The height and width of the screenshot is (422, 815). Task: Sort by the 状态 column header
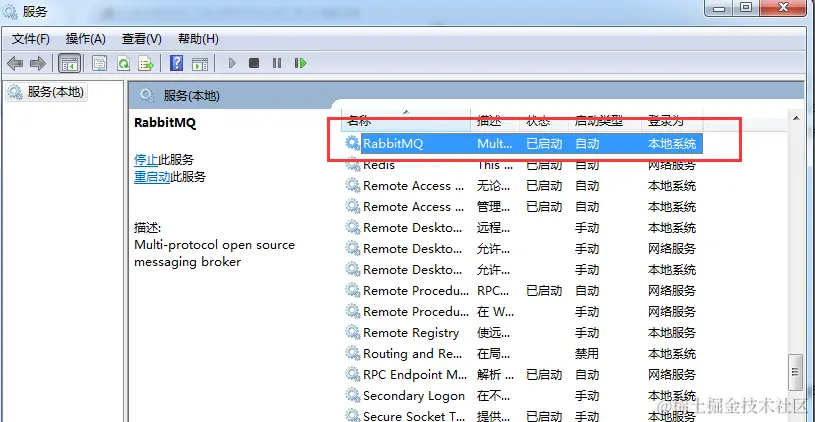coord(544,121)
